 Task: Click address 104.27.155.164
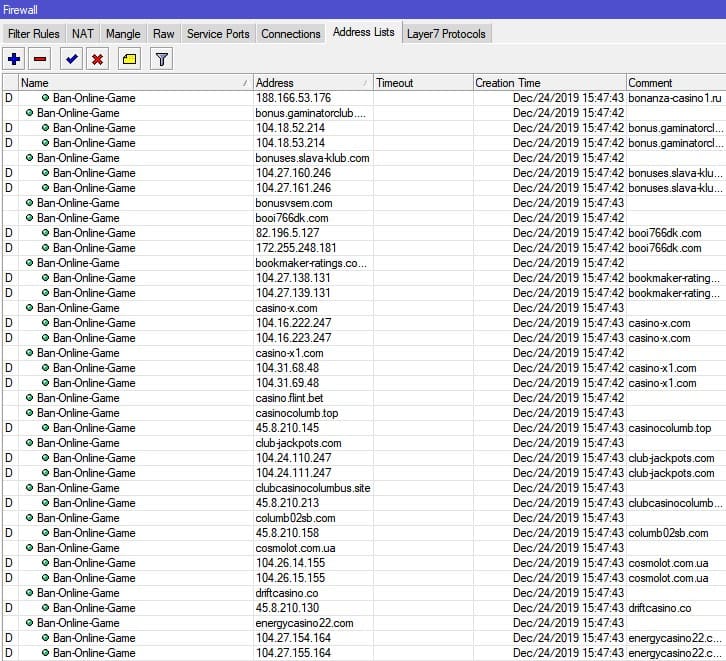tap(294, 653)
